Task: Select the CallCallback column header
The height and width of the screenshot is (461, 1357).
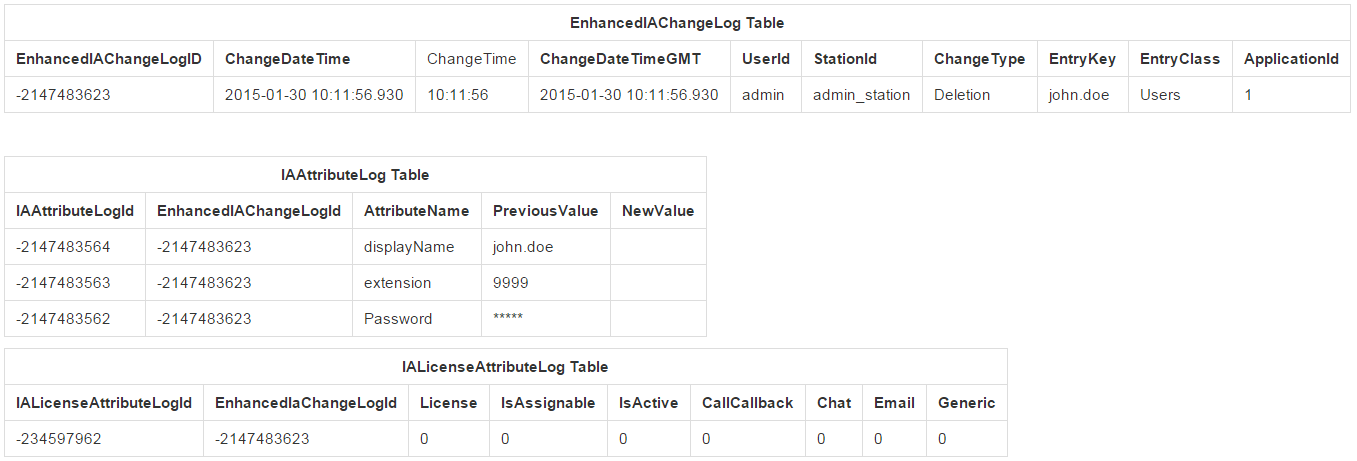Action: (x=747, y=403)
